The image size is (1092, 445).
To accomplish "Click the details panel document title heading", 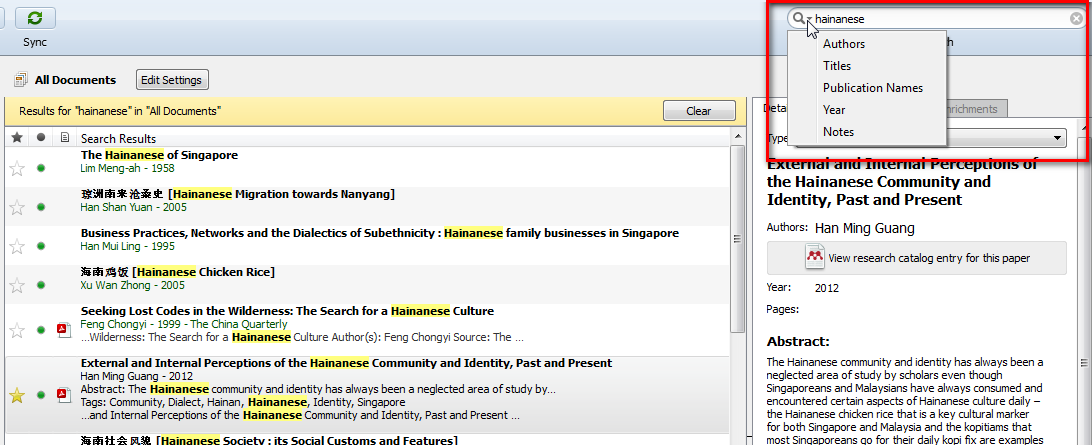I will 903,182.
